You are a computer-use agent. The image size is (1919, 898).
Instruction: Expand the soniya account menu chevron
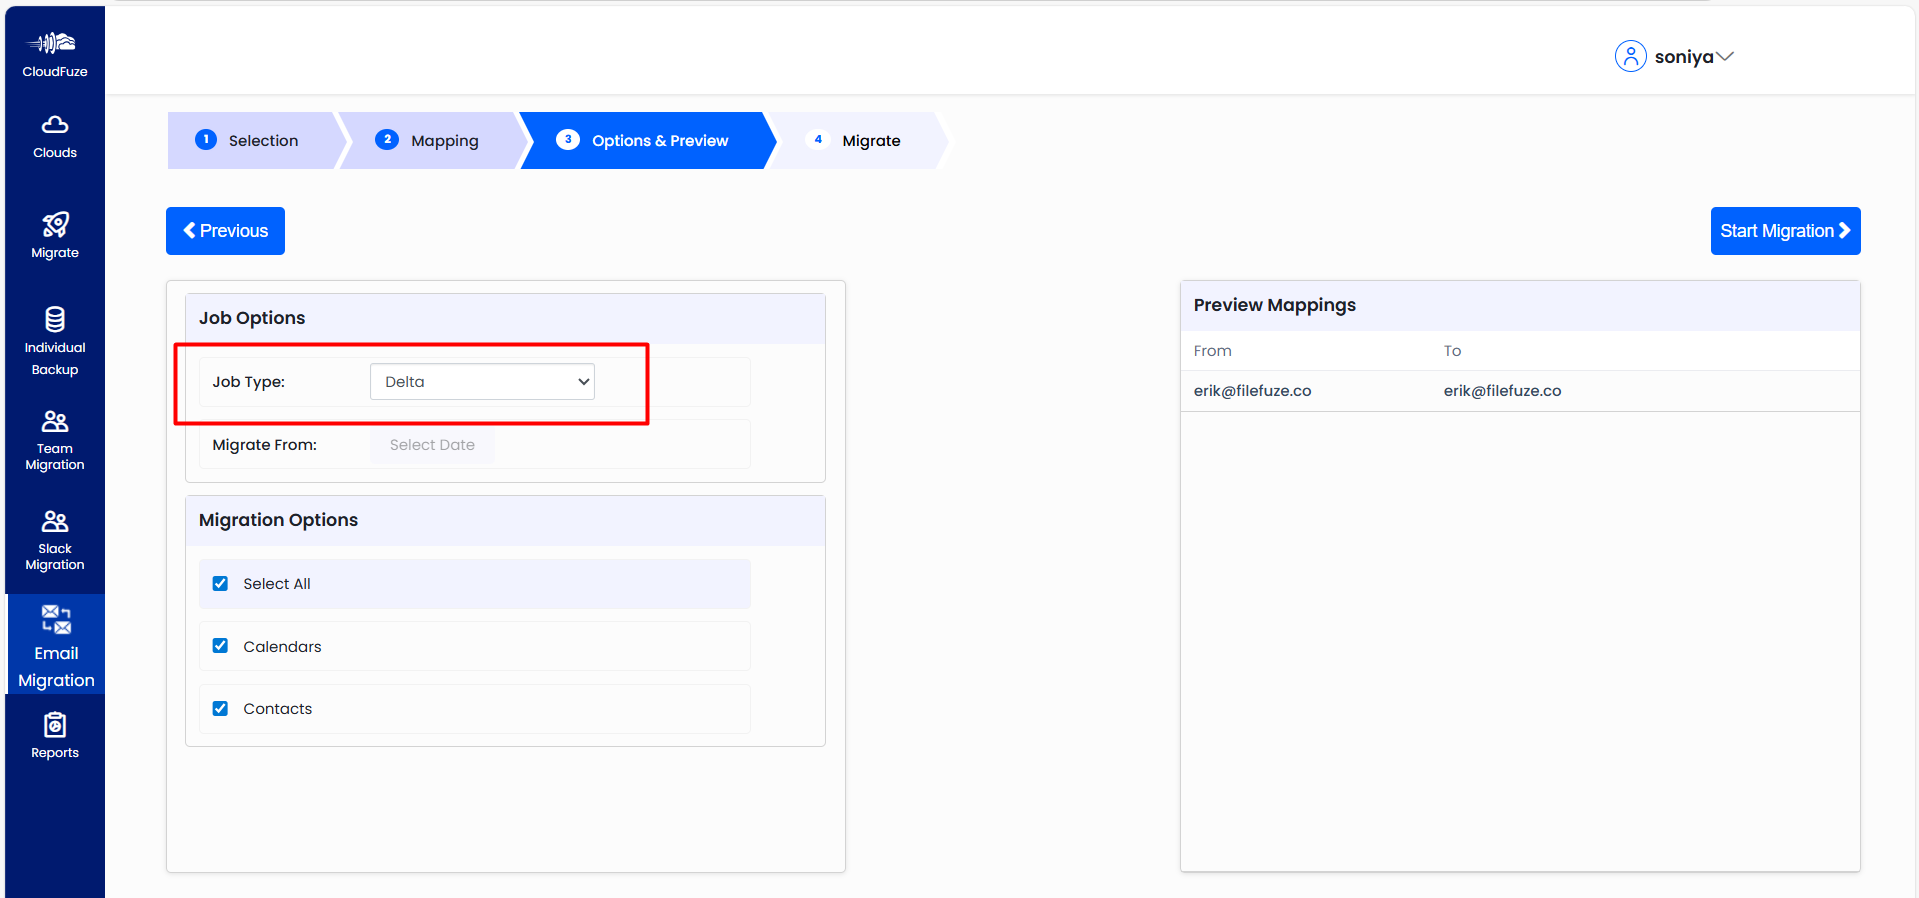[x=1725, y=57]
